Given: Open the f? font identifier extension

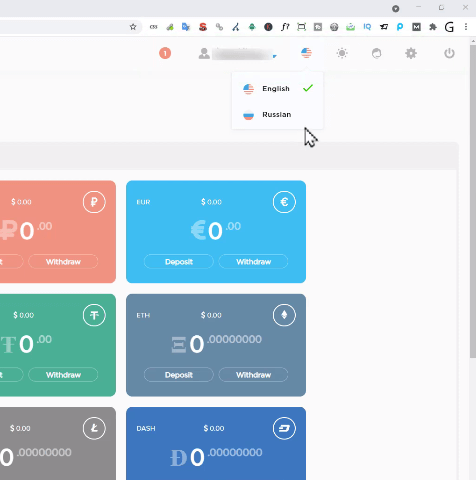Looking at the screenshot, I should point(285,27).
